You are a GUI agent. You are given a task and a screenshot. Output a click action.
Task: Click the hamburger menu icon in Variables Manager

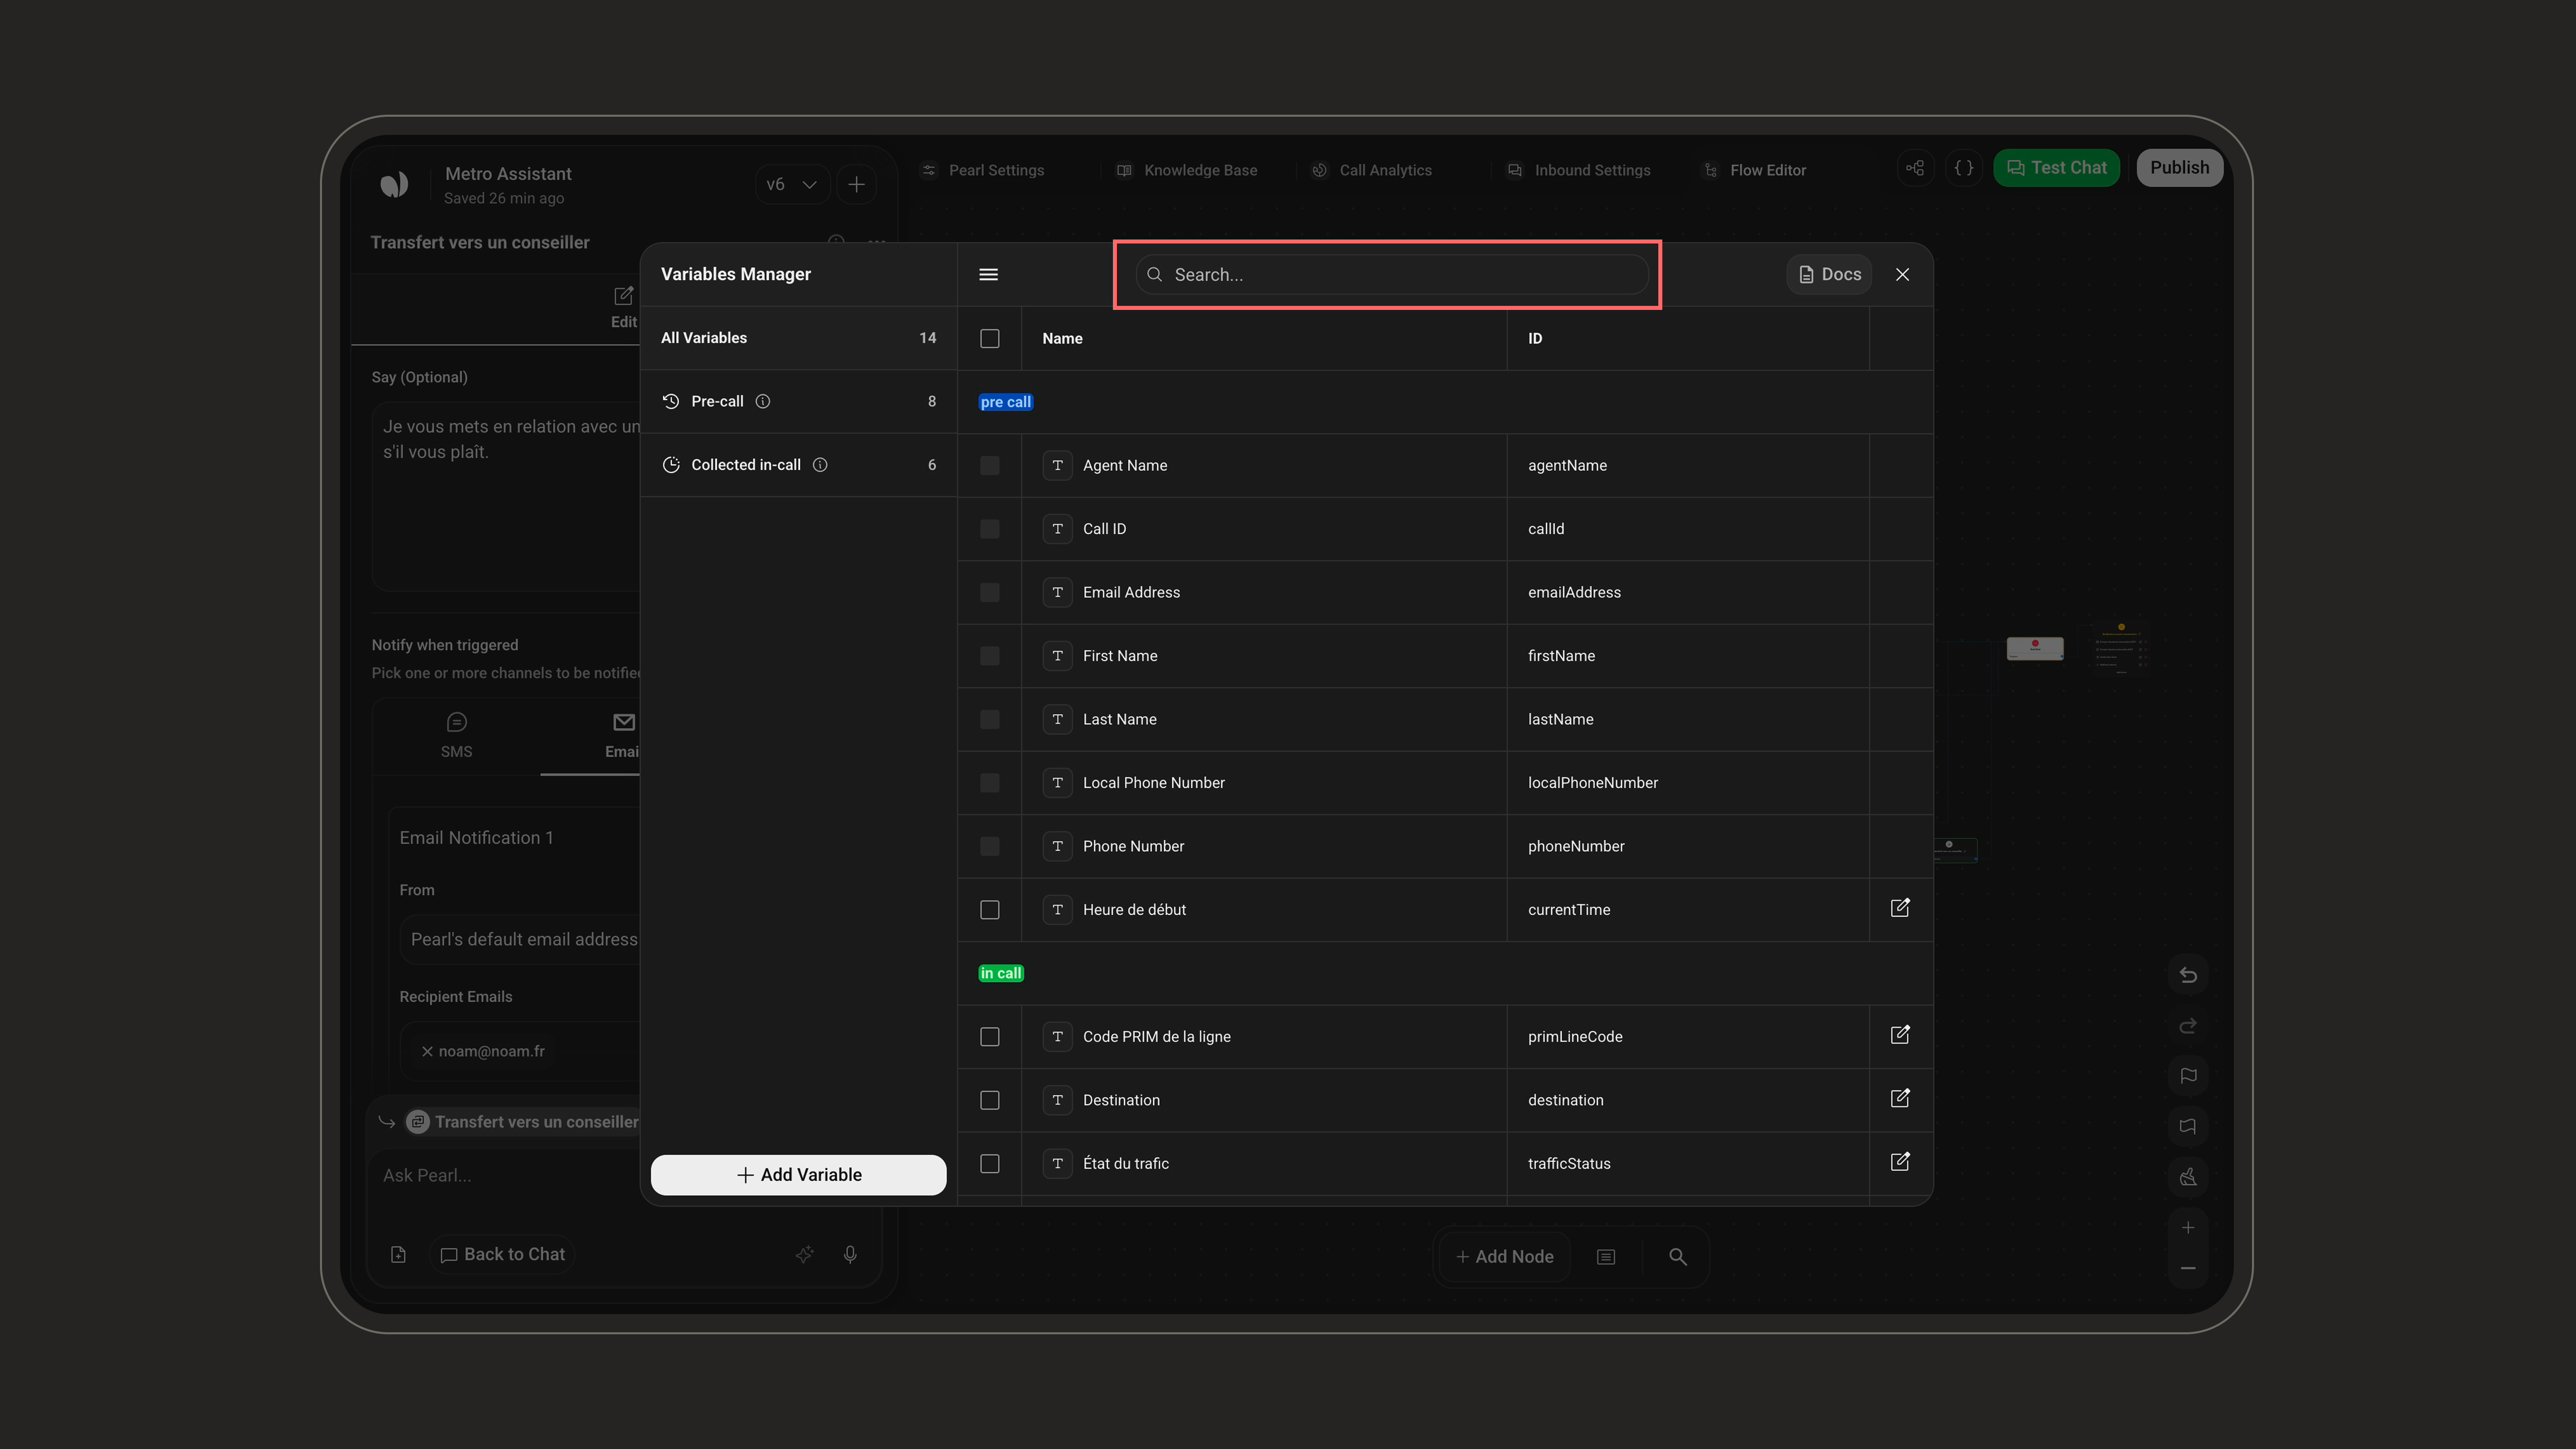coord(988,274)
